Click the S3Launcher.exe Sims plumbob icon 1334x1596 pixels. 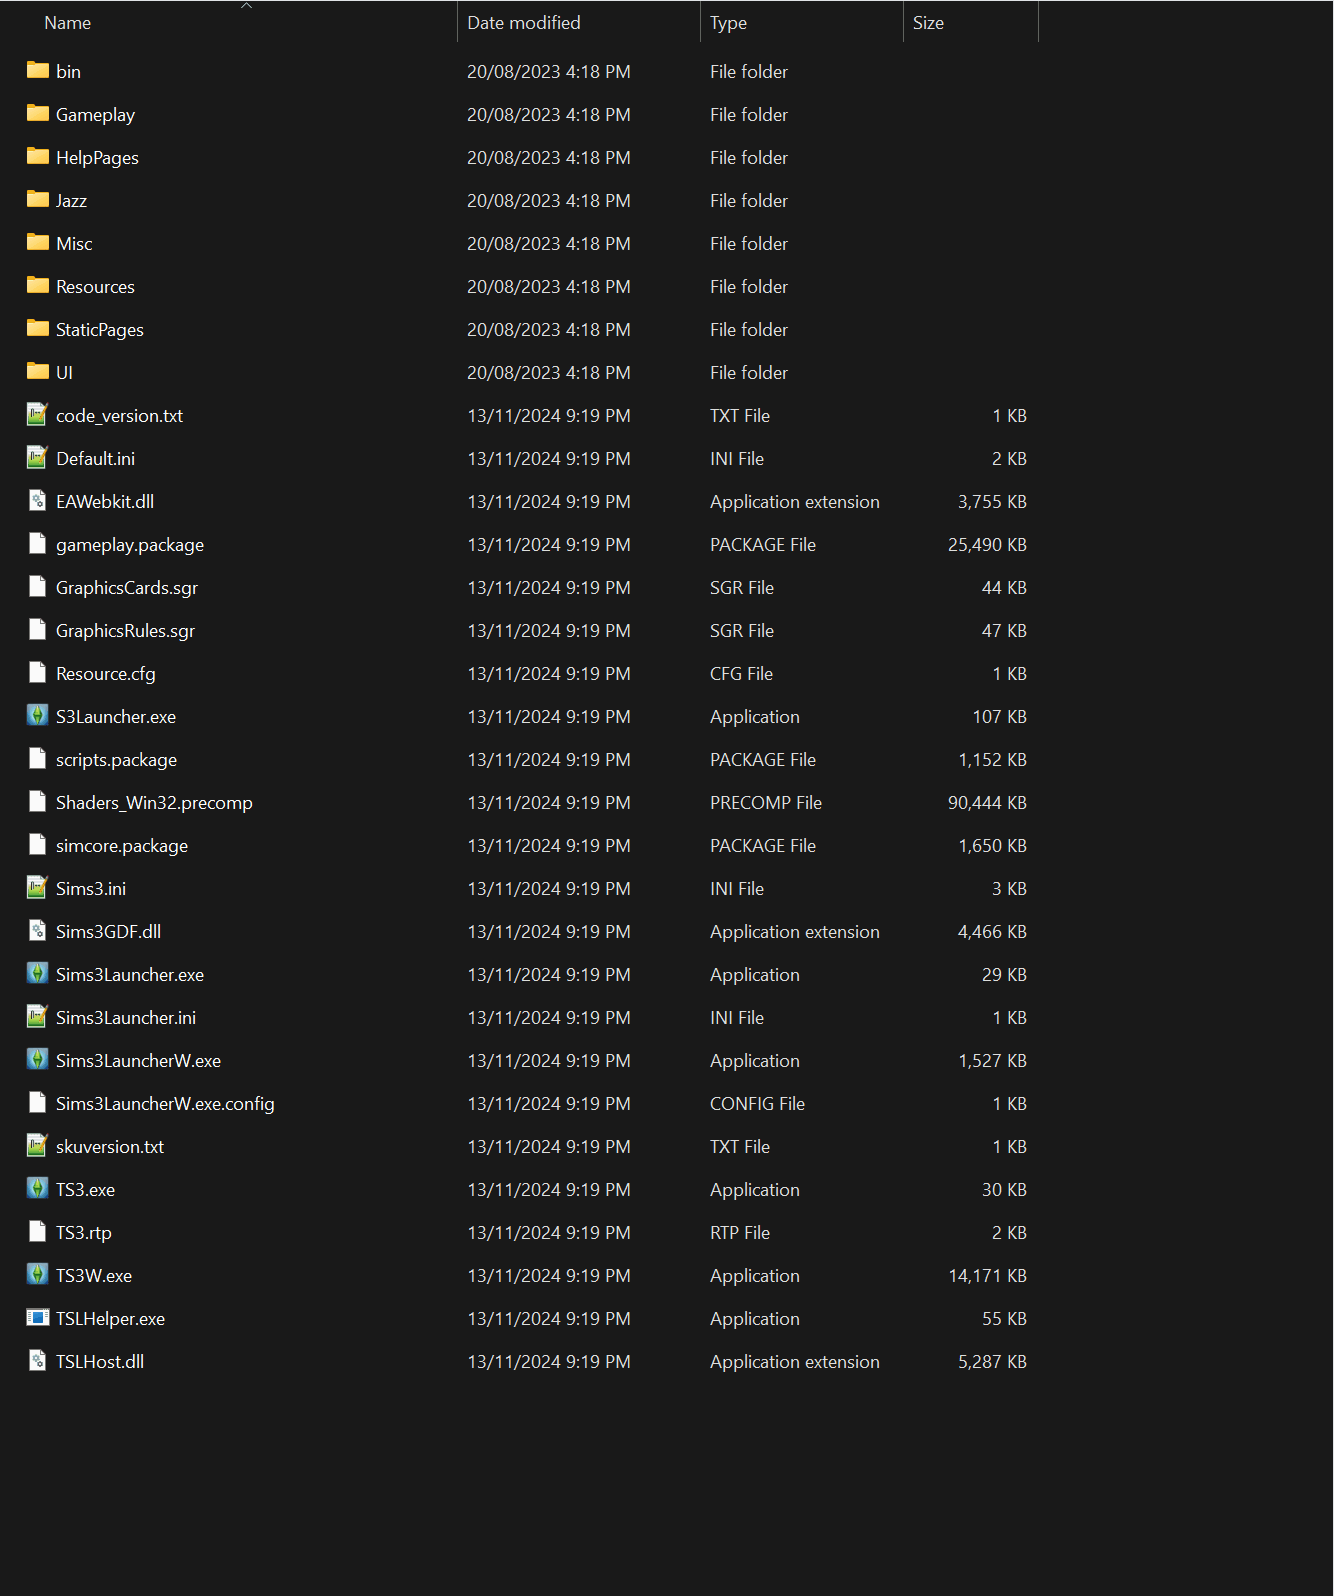click(x=37, y=715)
